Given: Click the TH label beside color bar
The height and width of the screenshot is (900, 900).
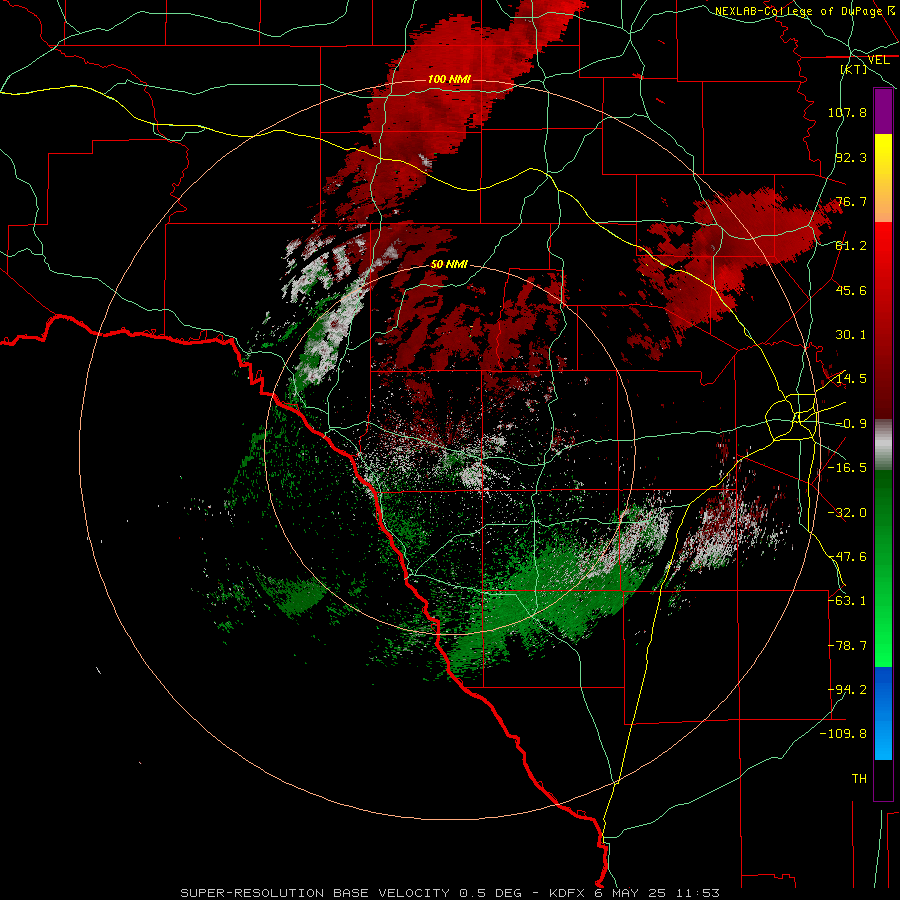Looking at the screenshot, I should click(x=859, y=779).
